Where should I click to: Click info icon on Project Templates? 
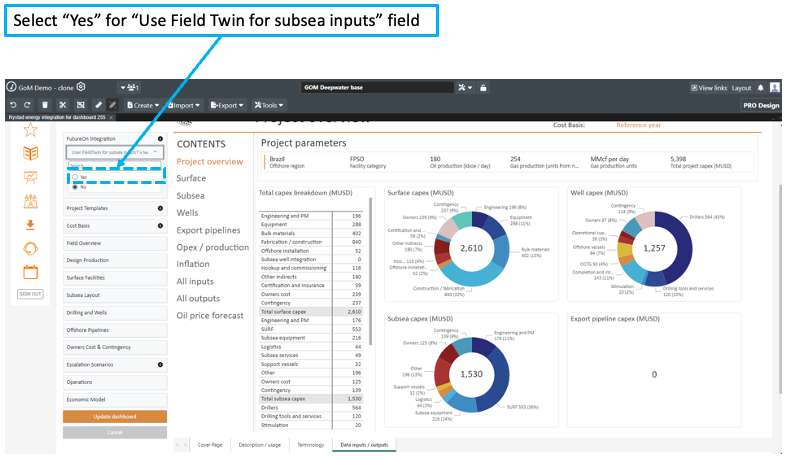tap(160, 208)
